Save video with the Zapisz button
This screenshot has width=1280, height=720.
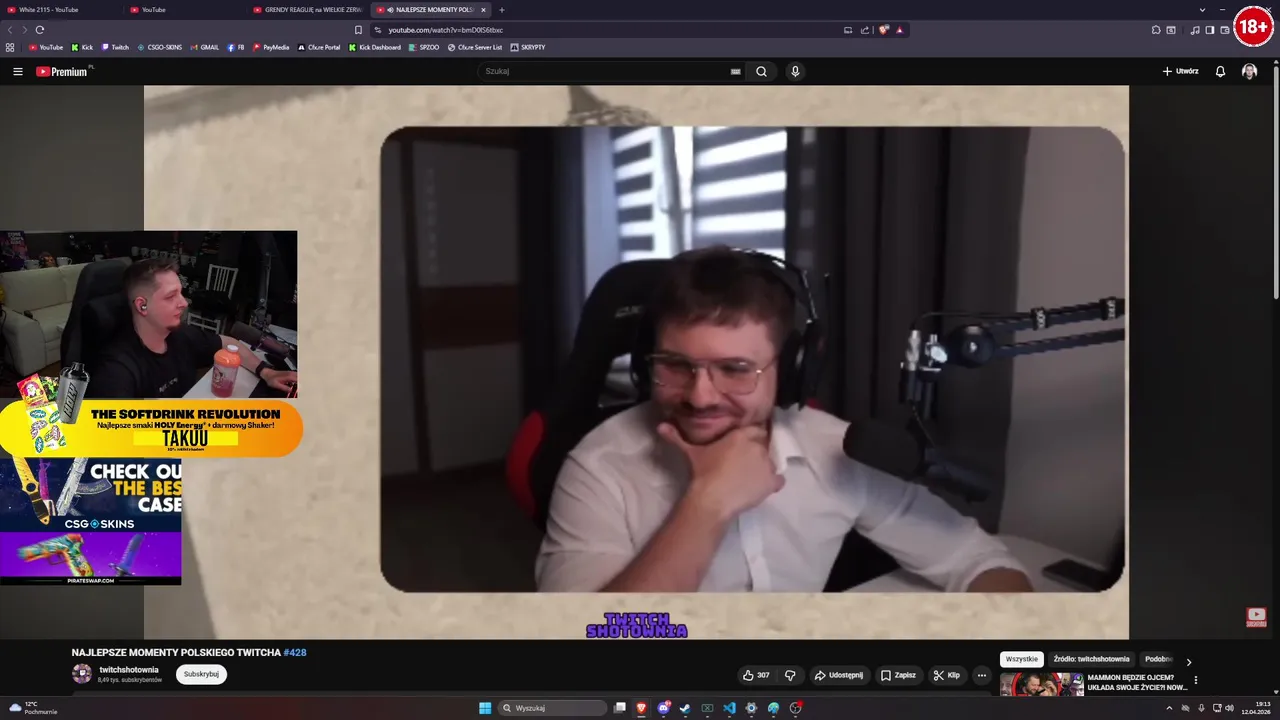(898, 675)
